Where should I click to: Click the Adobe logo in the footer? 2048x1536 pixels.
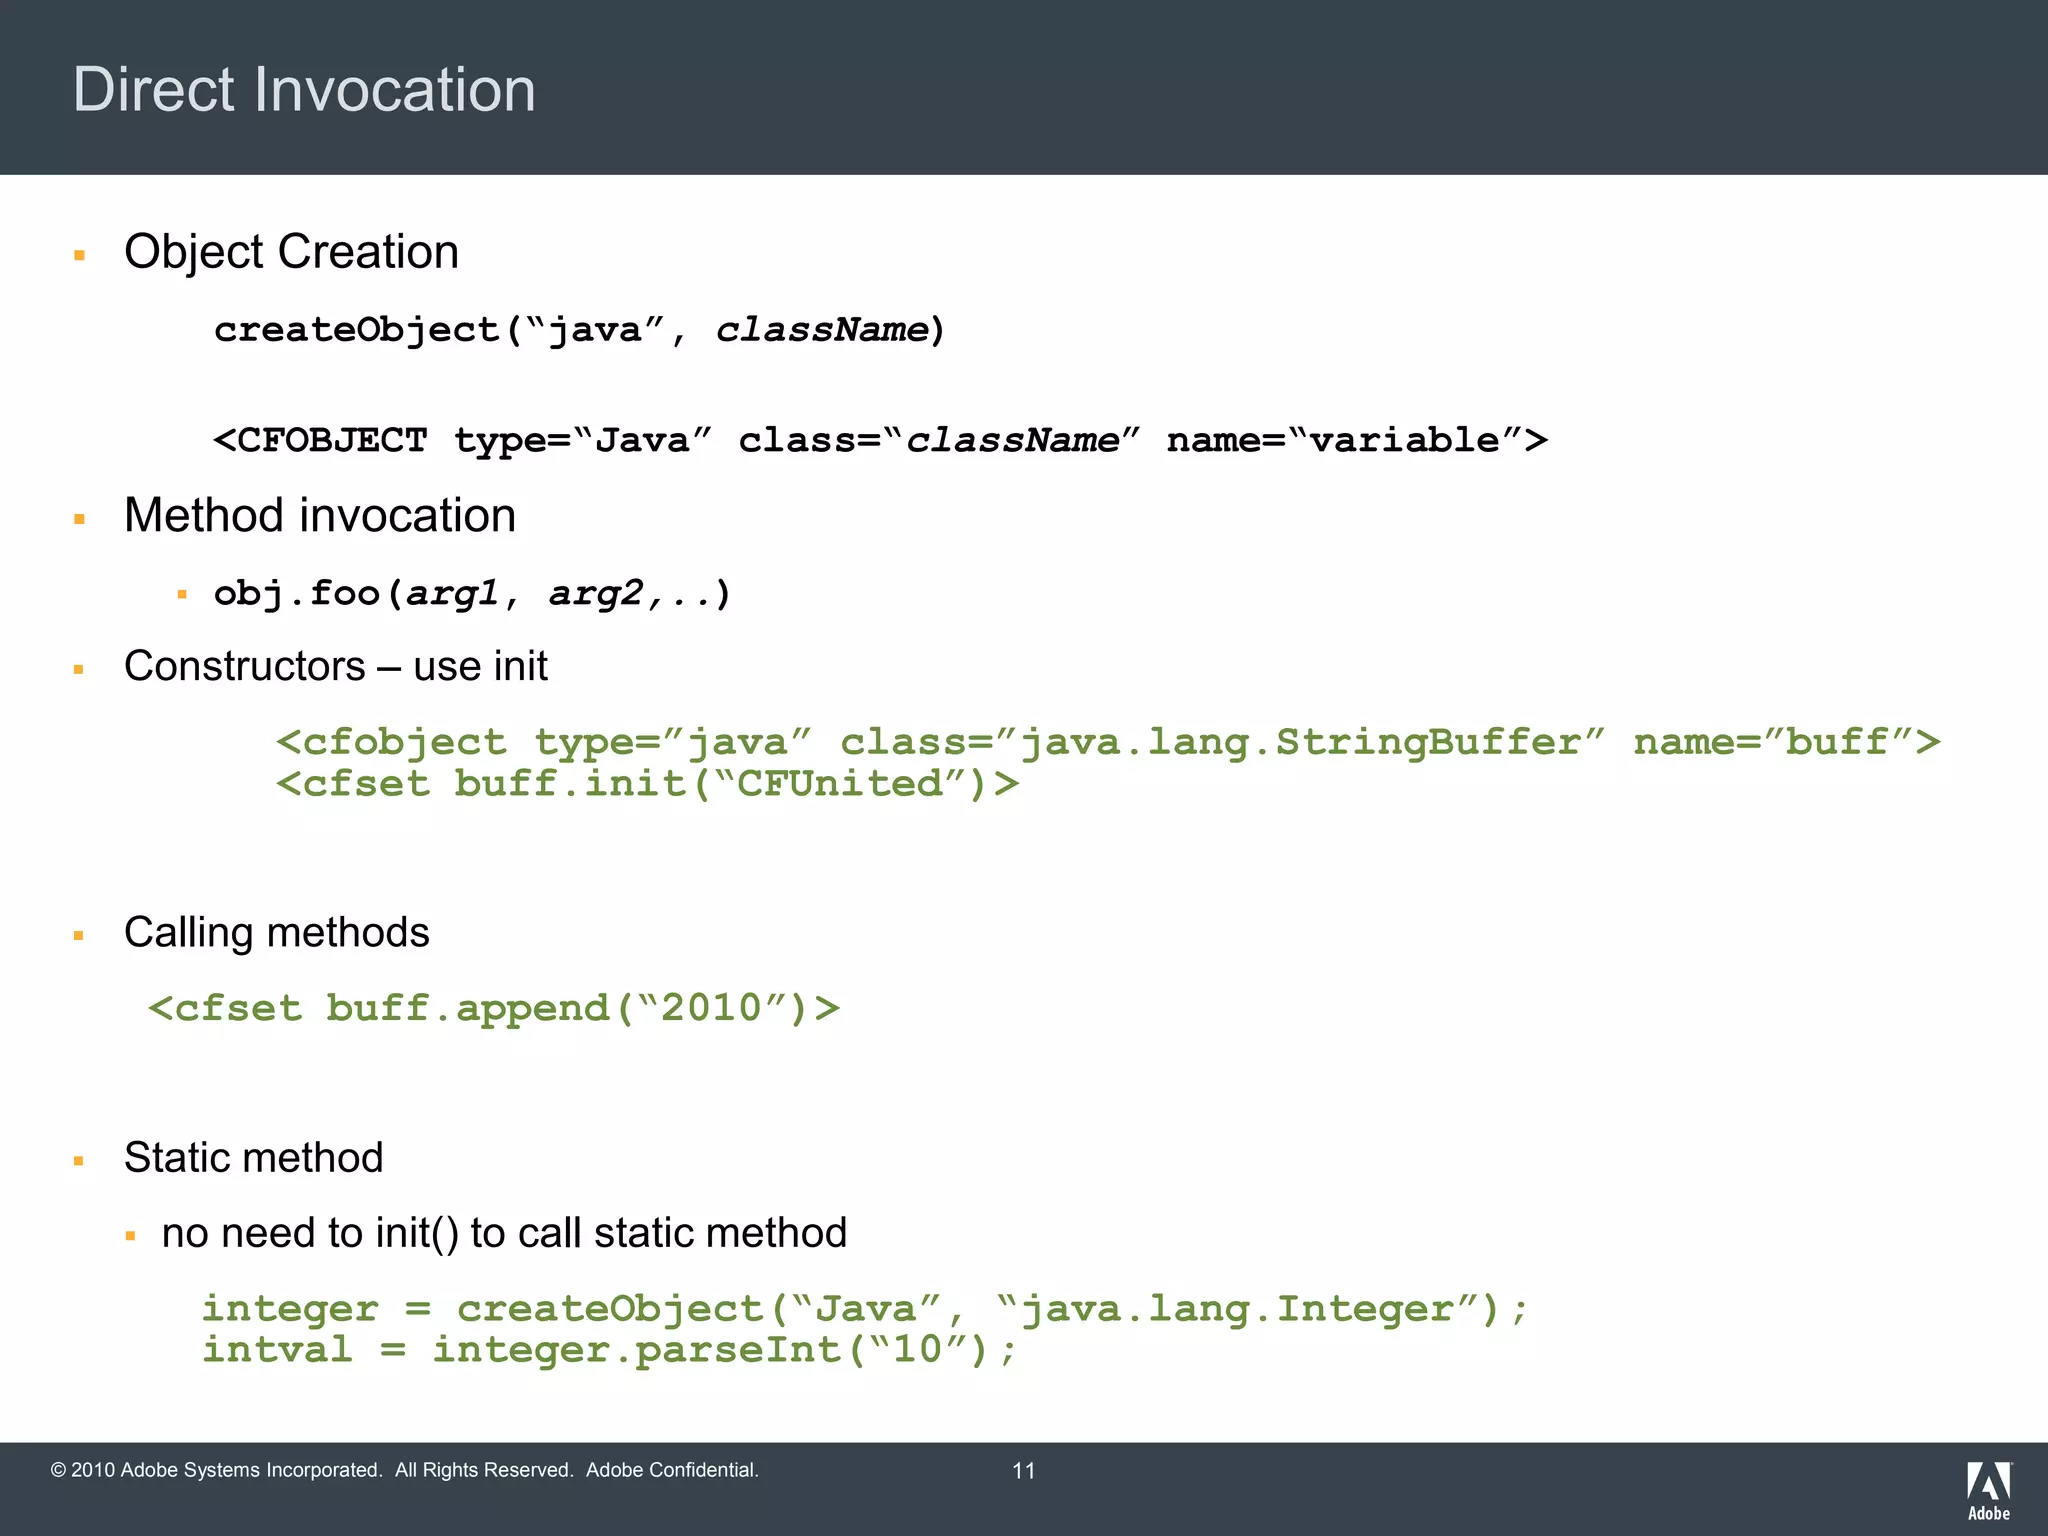tap(1989, 1491)
